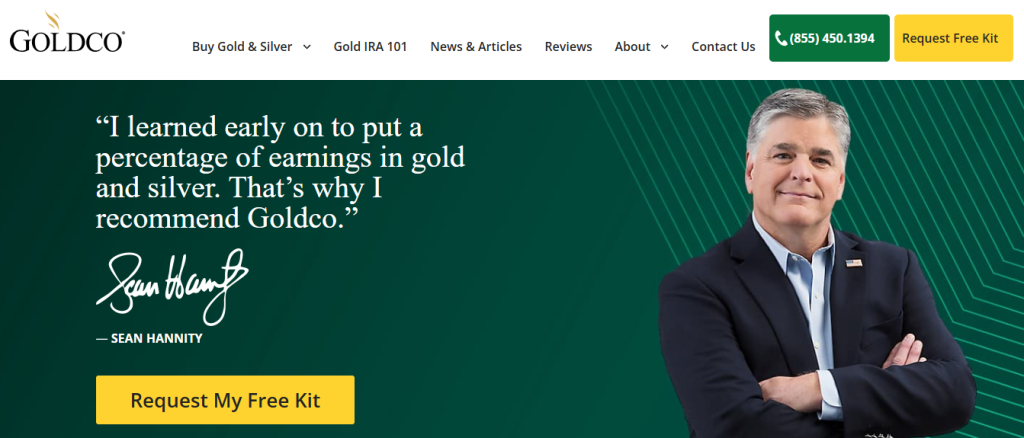Go to Gold IRA 101 page
Screen dimensions: 1024x438
point(370,47)
